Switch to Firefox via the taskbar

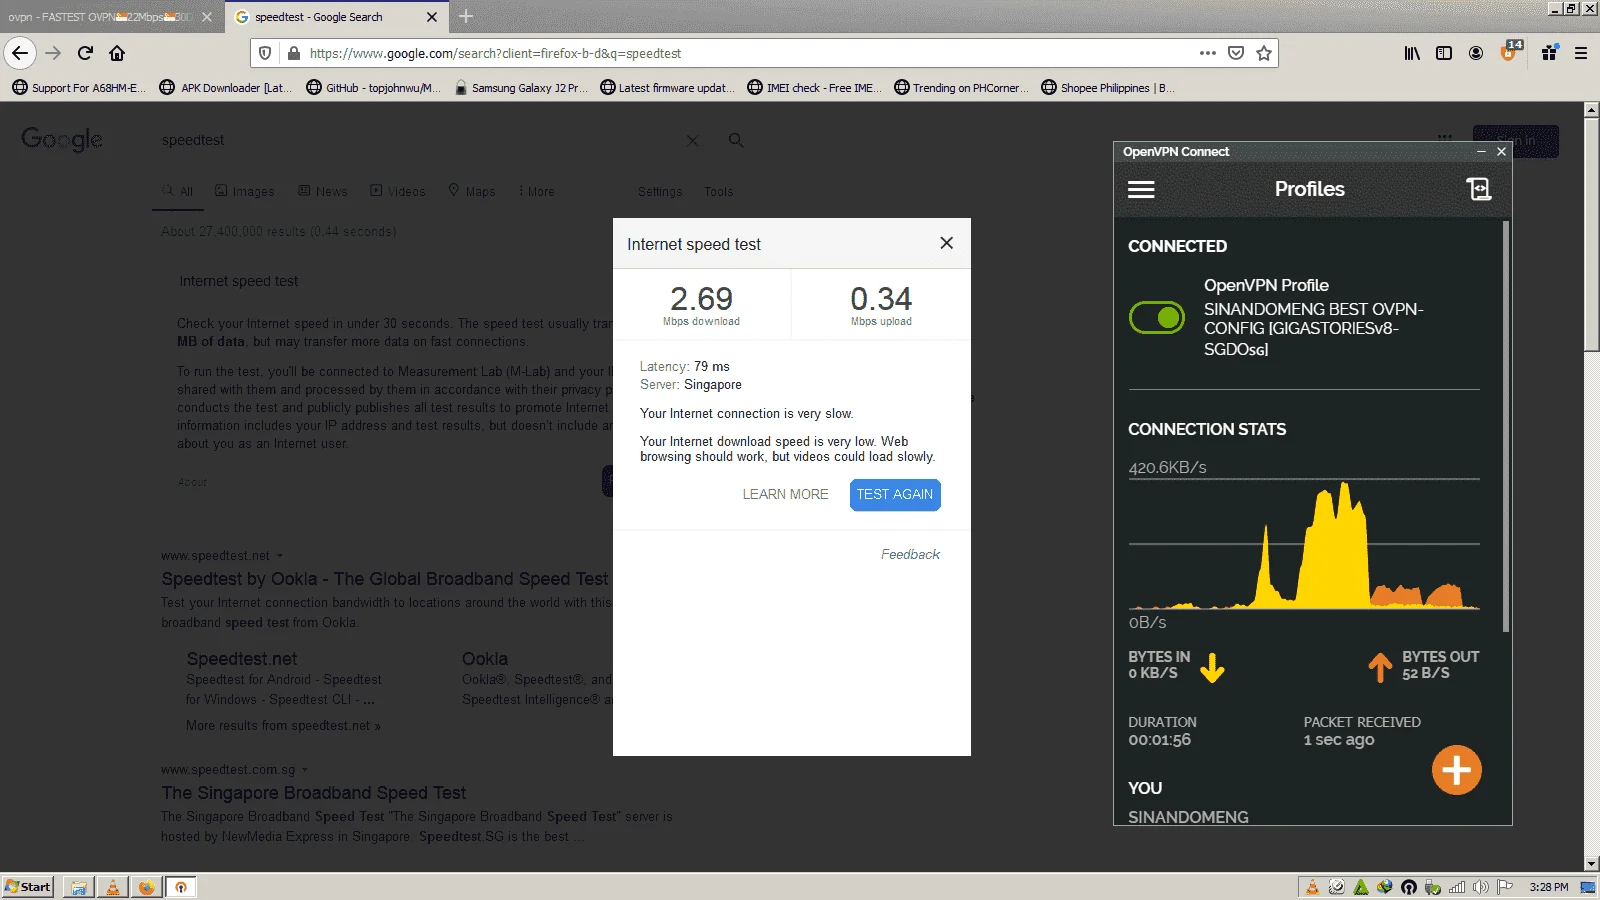147,887
